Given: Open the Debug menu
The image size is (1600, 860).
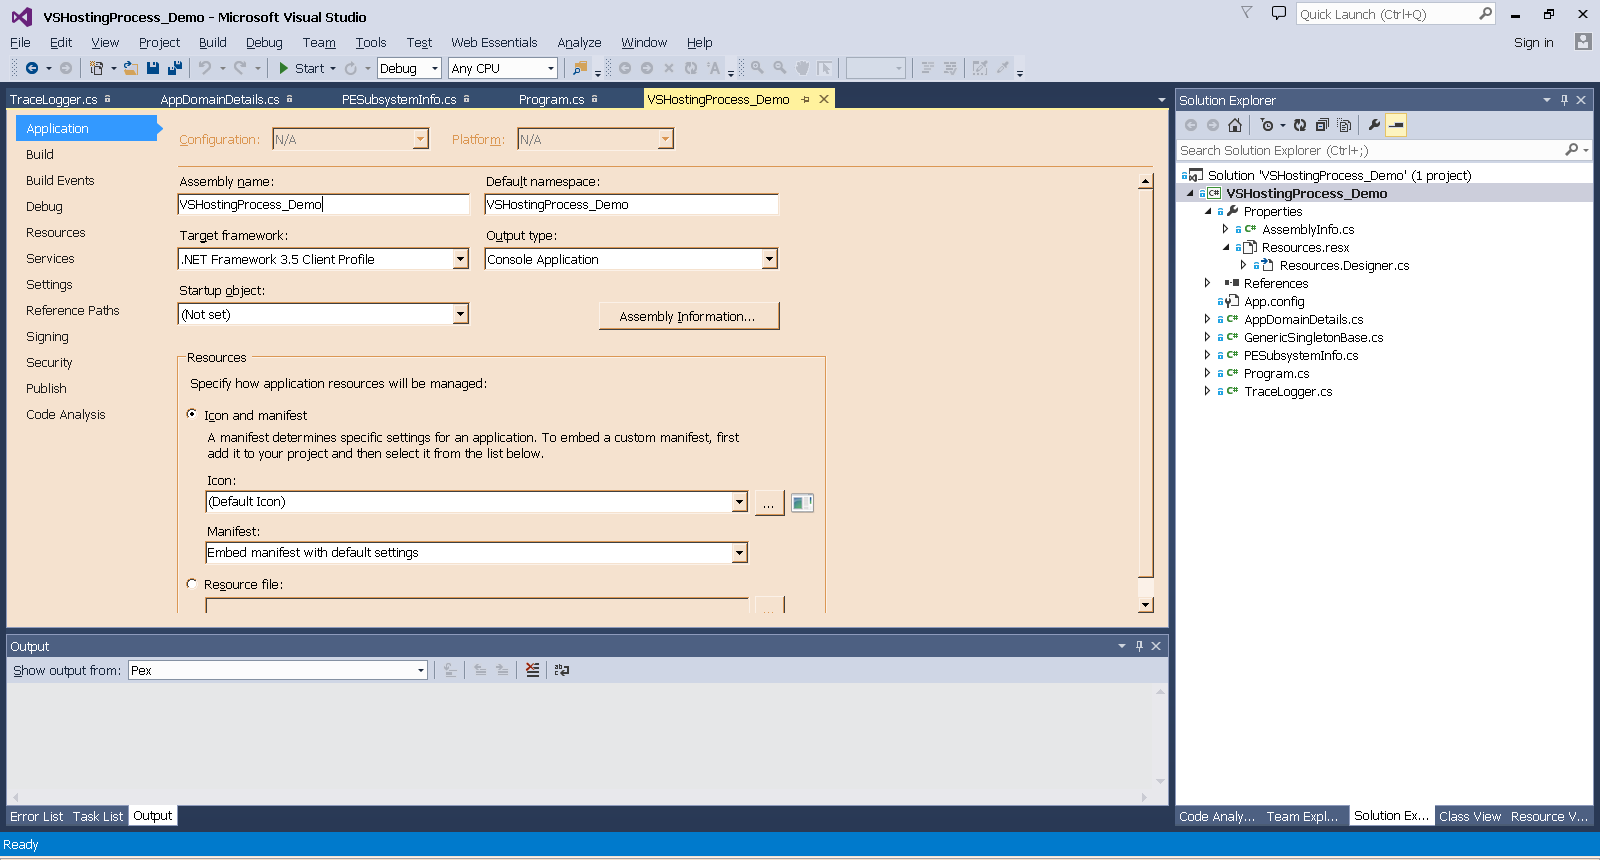Looking at the screenshot, I should [x=264, y=42].
